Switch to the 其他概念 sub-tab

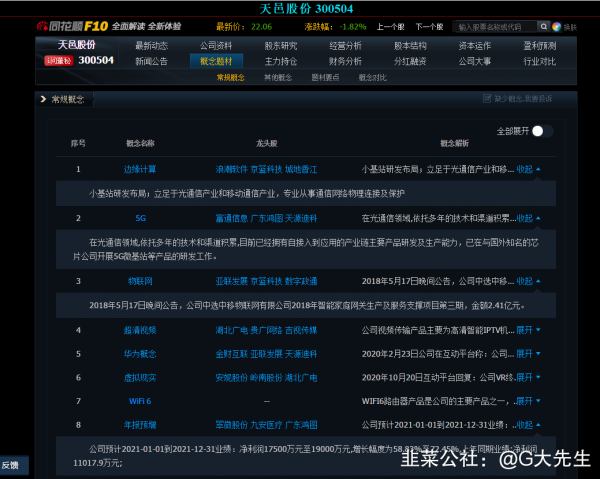(278, 78)
